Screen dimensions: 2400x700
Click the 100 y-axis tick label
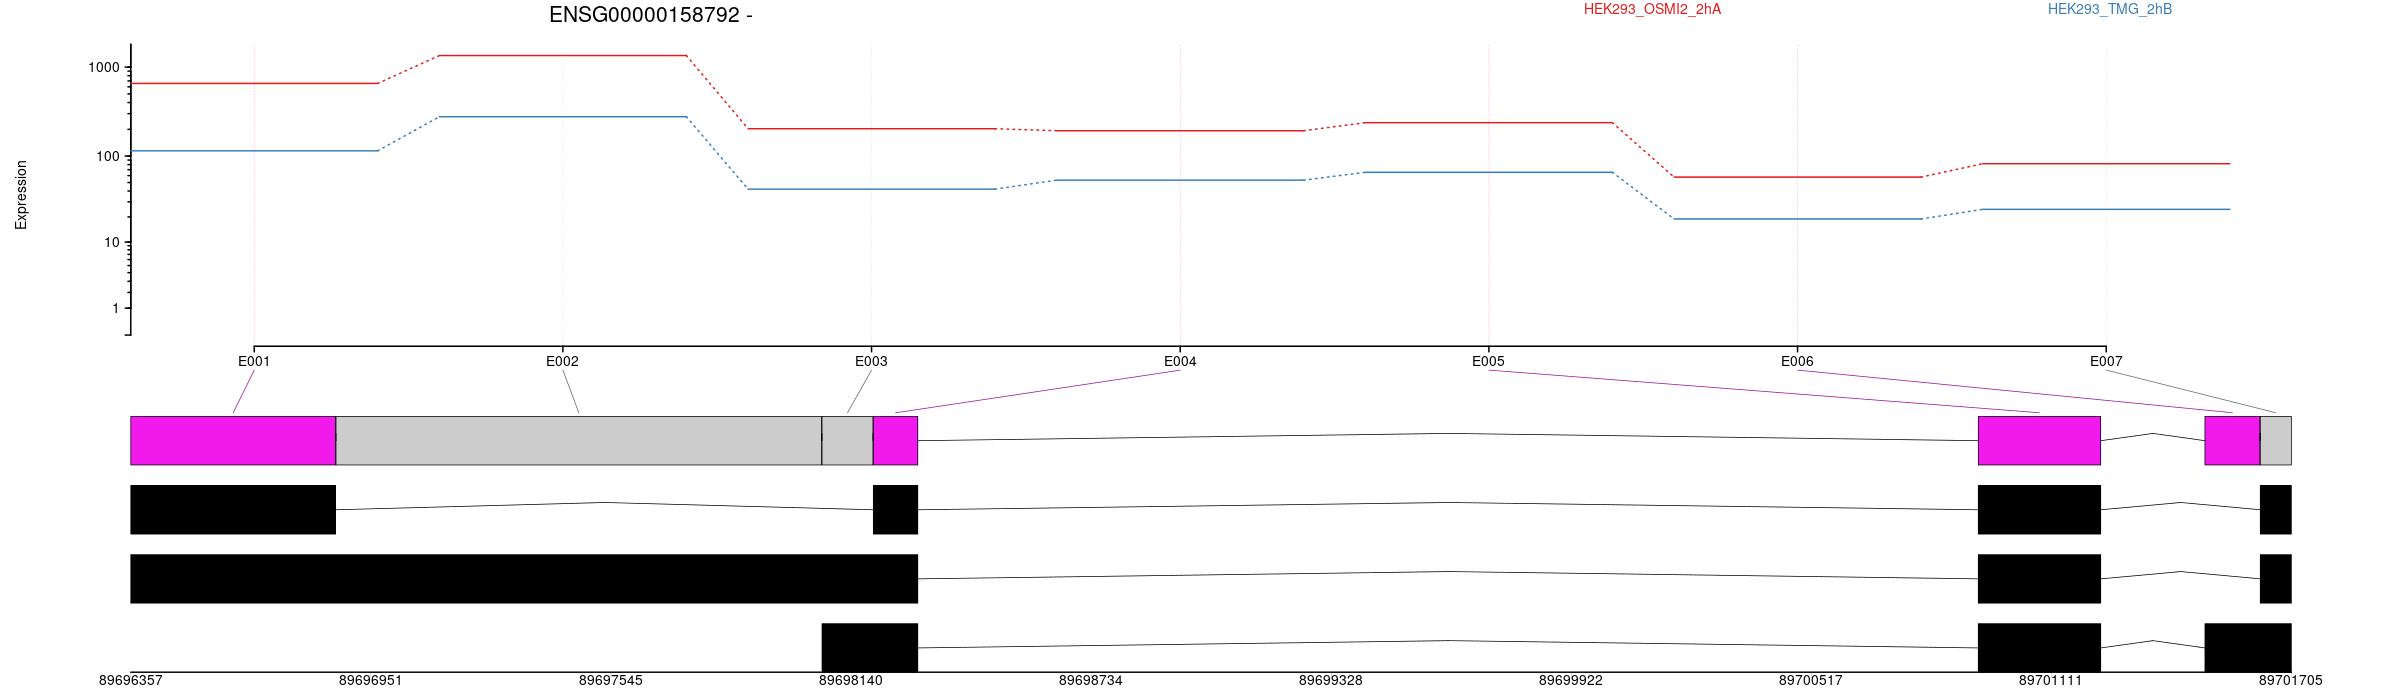point(107,156)
